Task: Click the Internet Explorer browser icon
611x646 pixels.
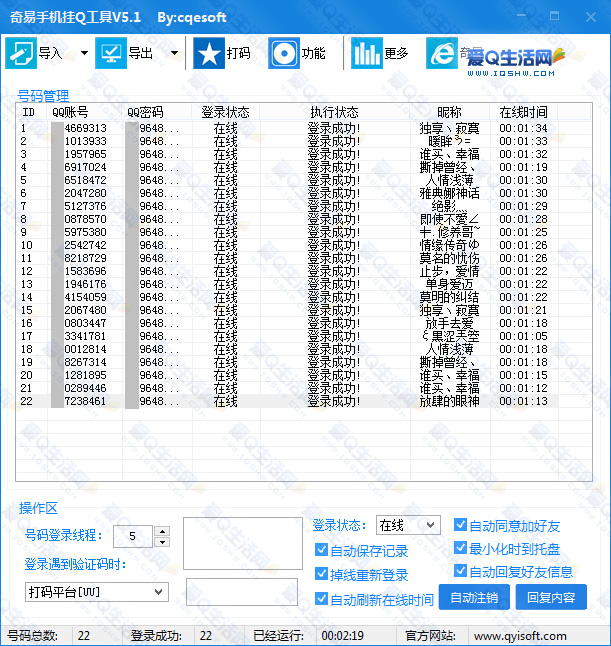Action: point(441,53)
